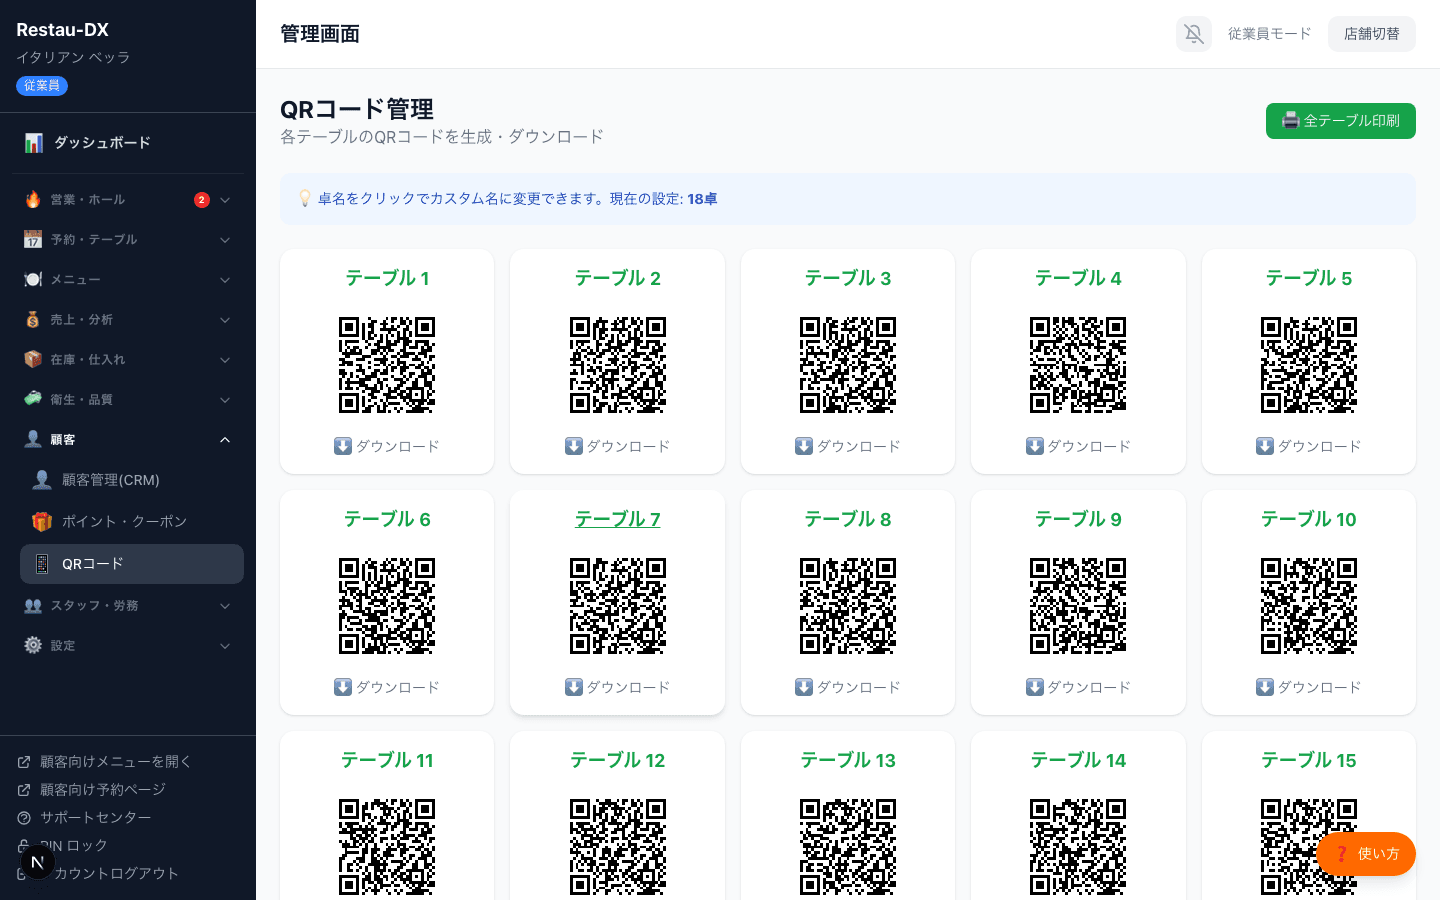Click the QR code image for テーブル 13
The image size is (1440, 900).
848,847
